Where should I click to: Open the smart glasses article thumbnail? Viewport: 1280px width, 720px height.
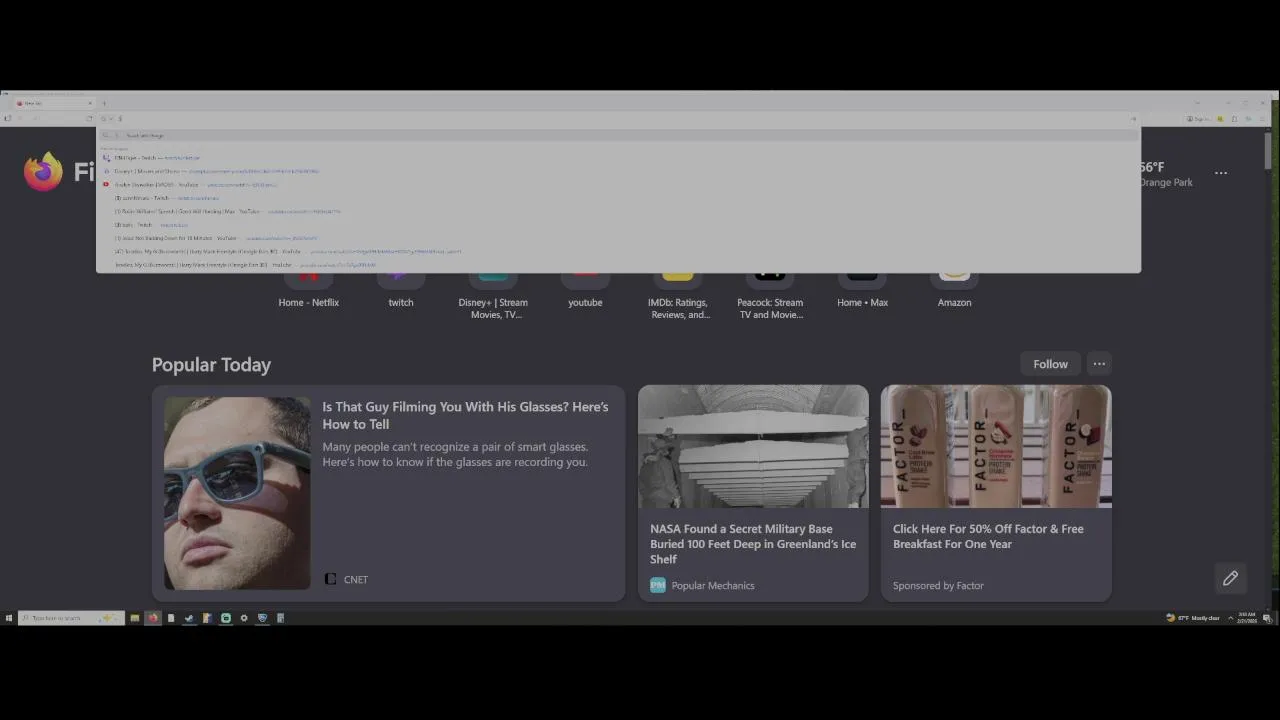237,493
